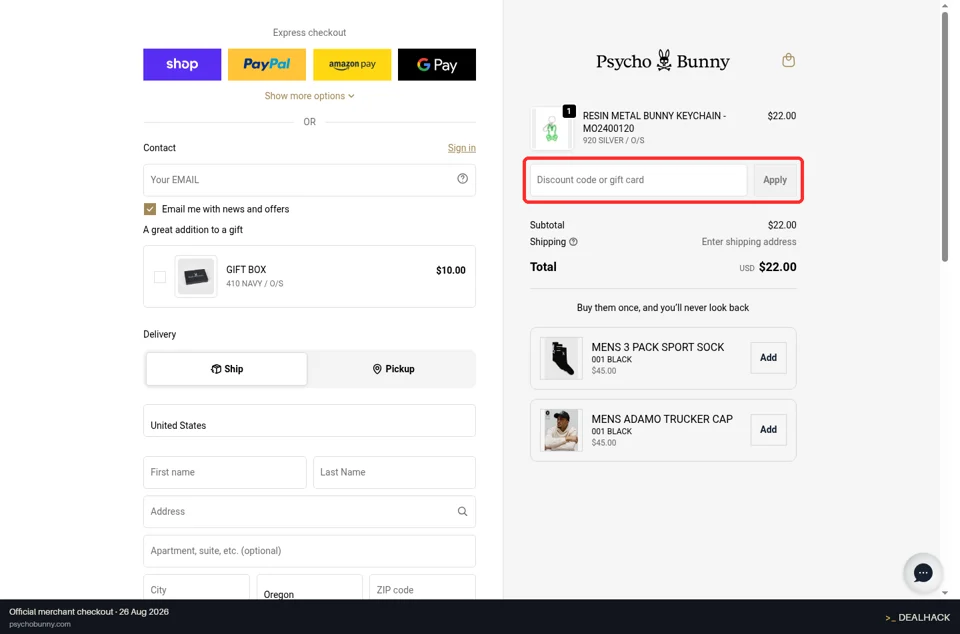
Task: Tick the Gift Box add-on checkbox
Action: tap(160, 277)
